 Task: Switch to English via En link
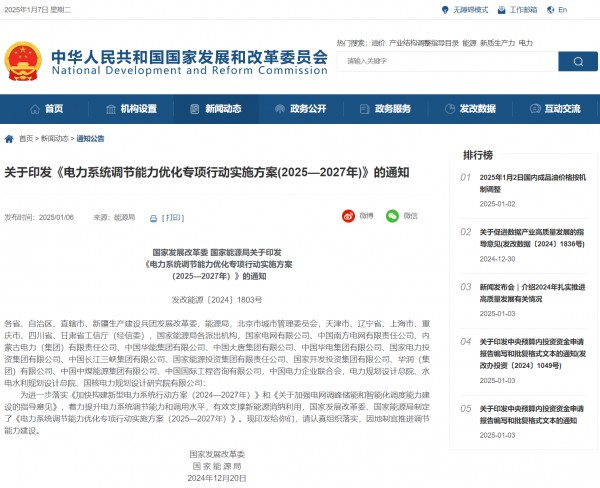[x=562, y=10]
